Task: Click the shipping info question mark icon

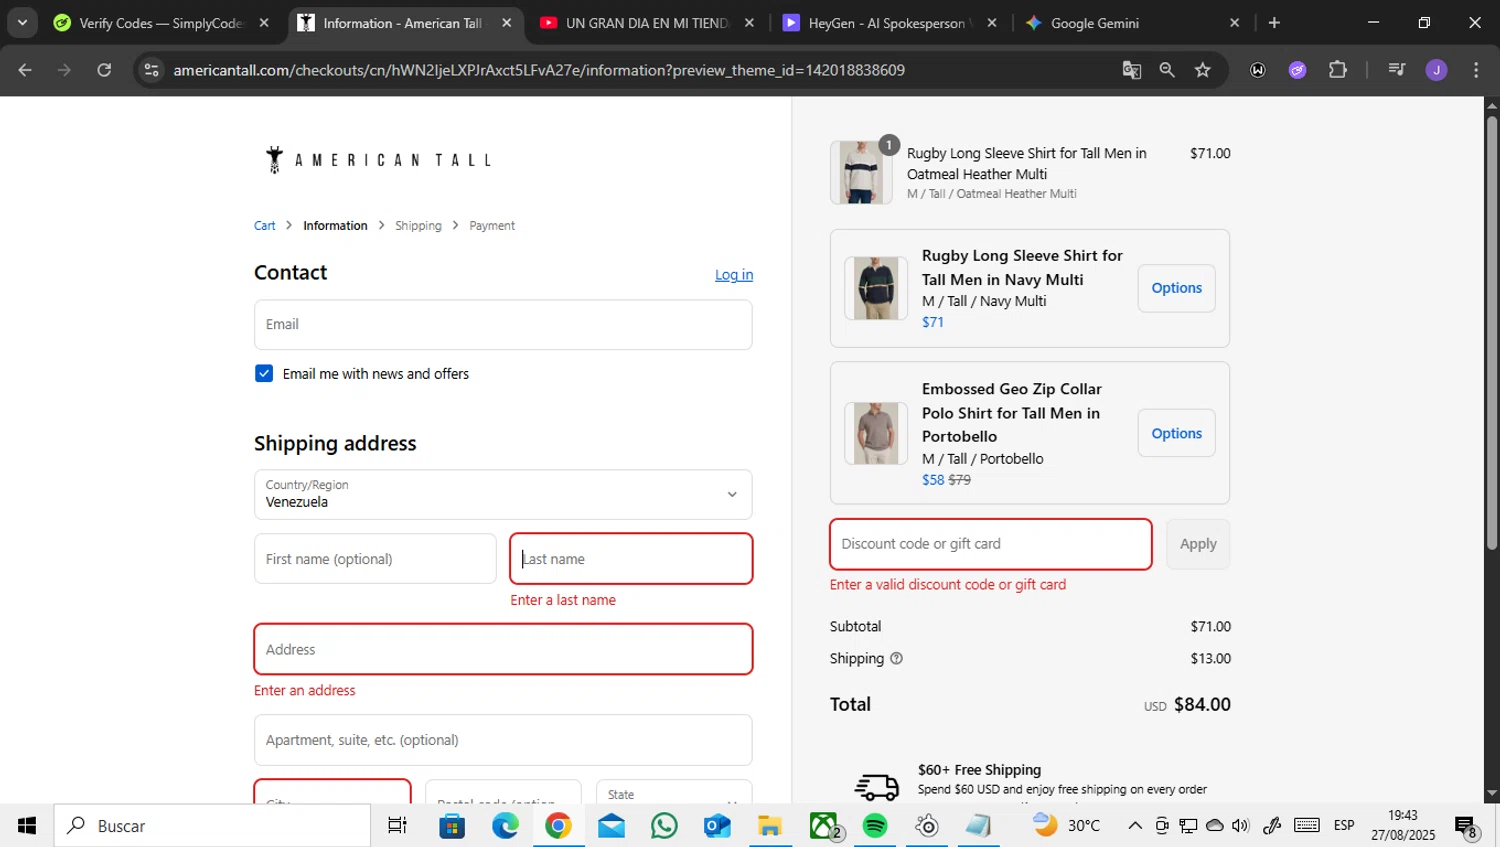Action: pos(896,658)
